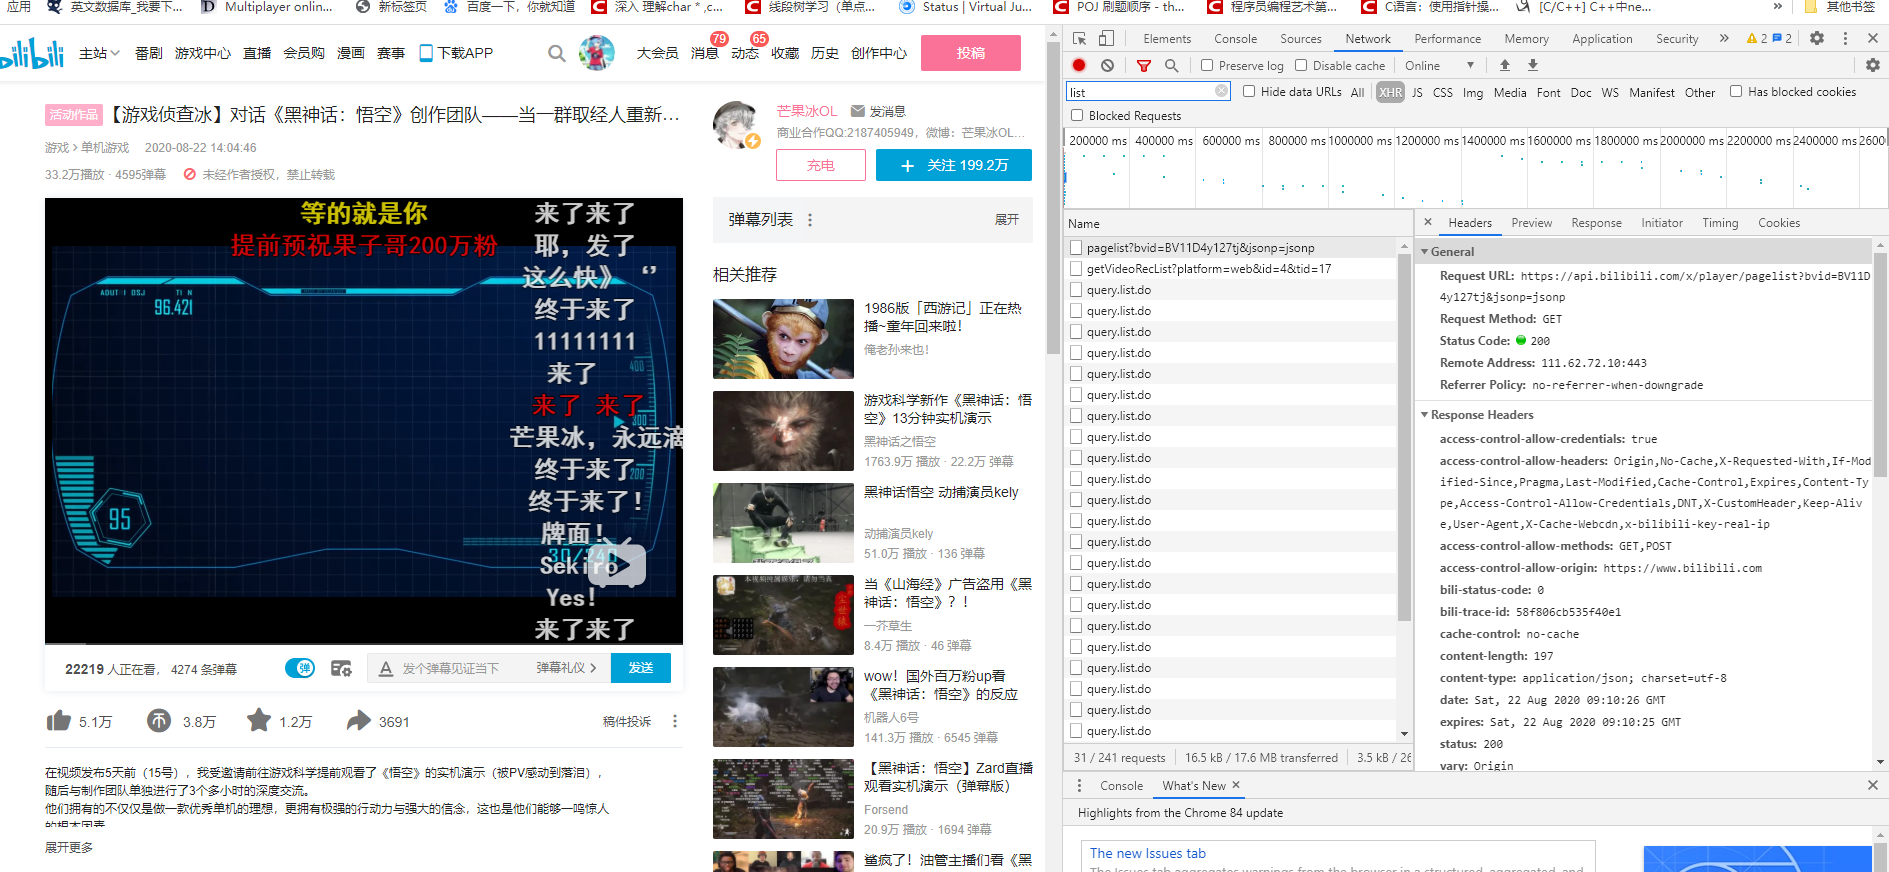Favorite the video with star icon
Viewport: 1889px width, 872px height.
[259, 720]
